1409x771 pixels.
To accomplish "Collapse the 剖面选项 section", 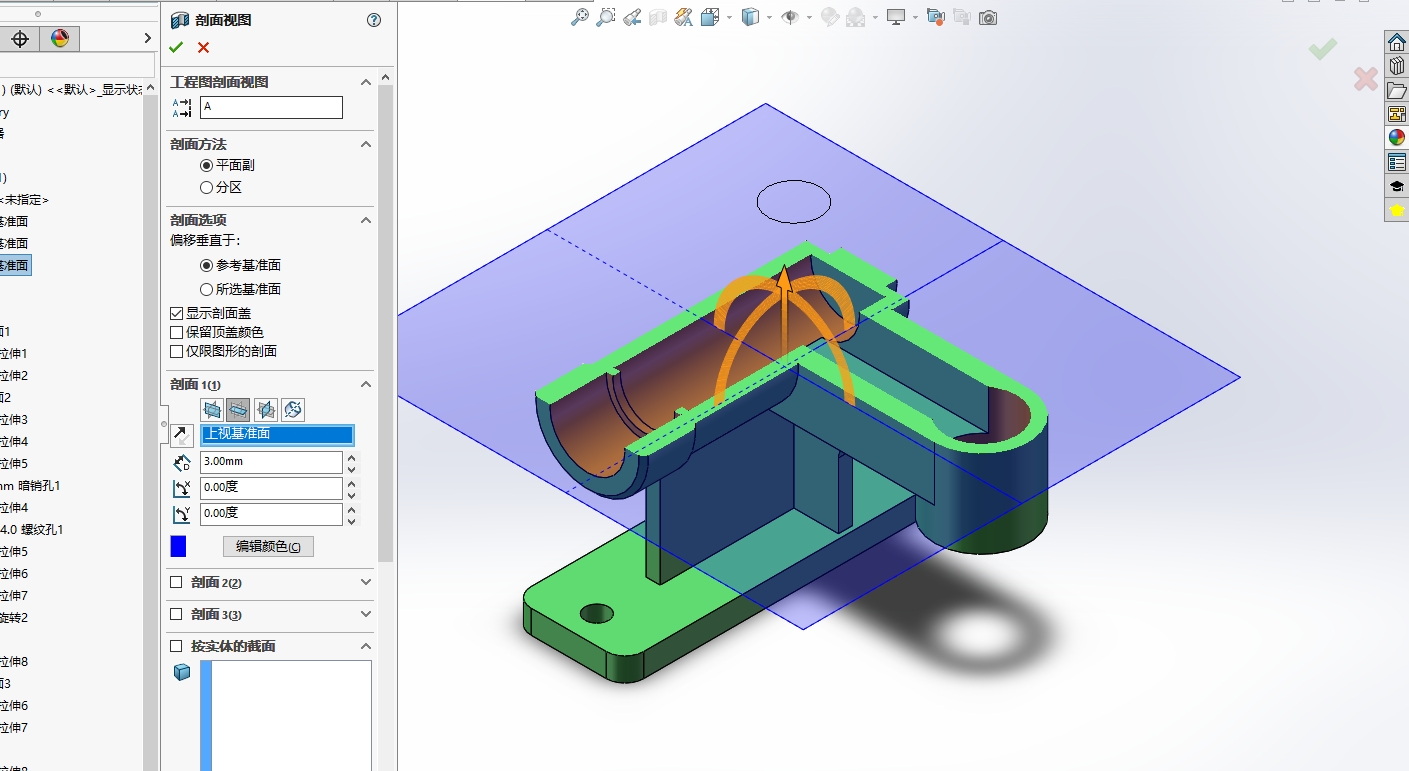I will tap(366, 220).
